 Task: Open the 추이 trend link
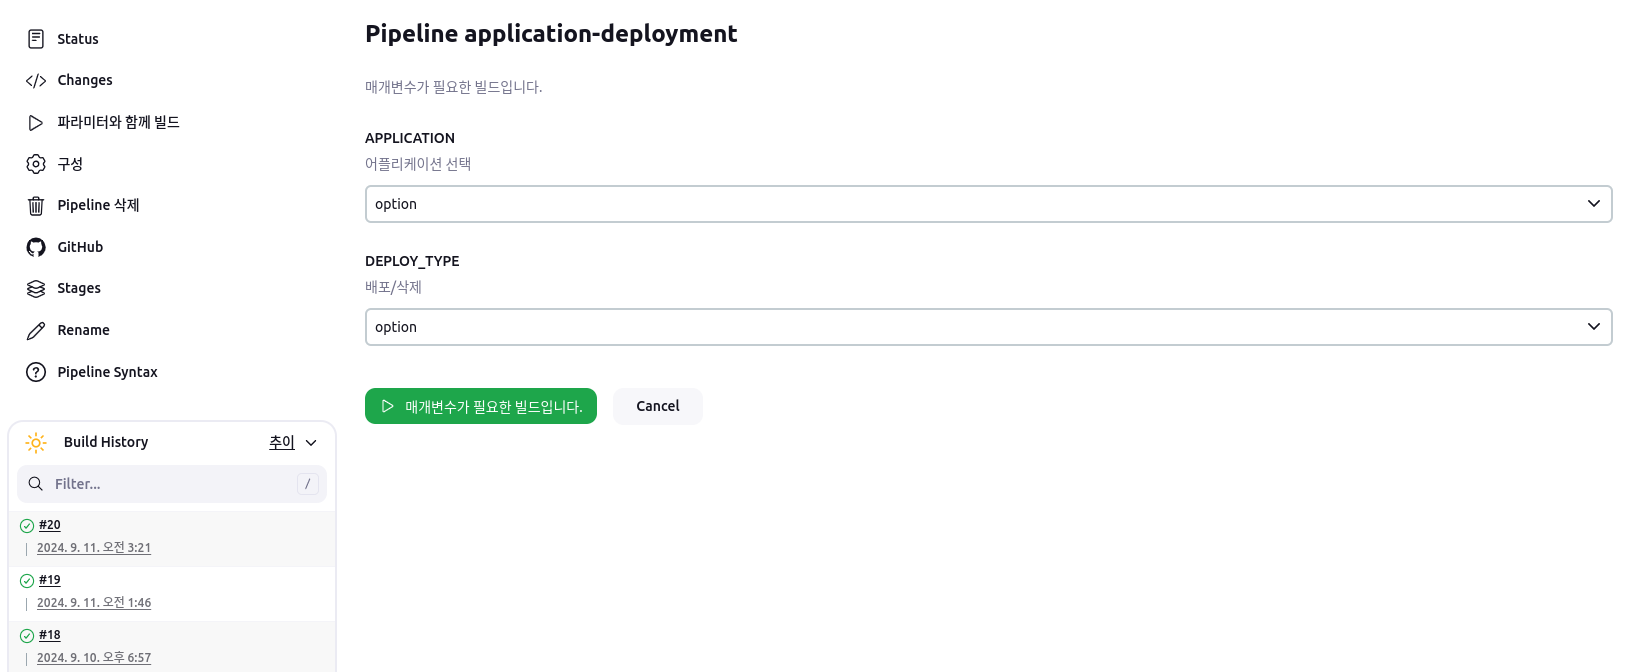tap(282, 442)
